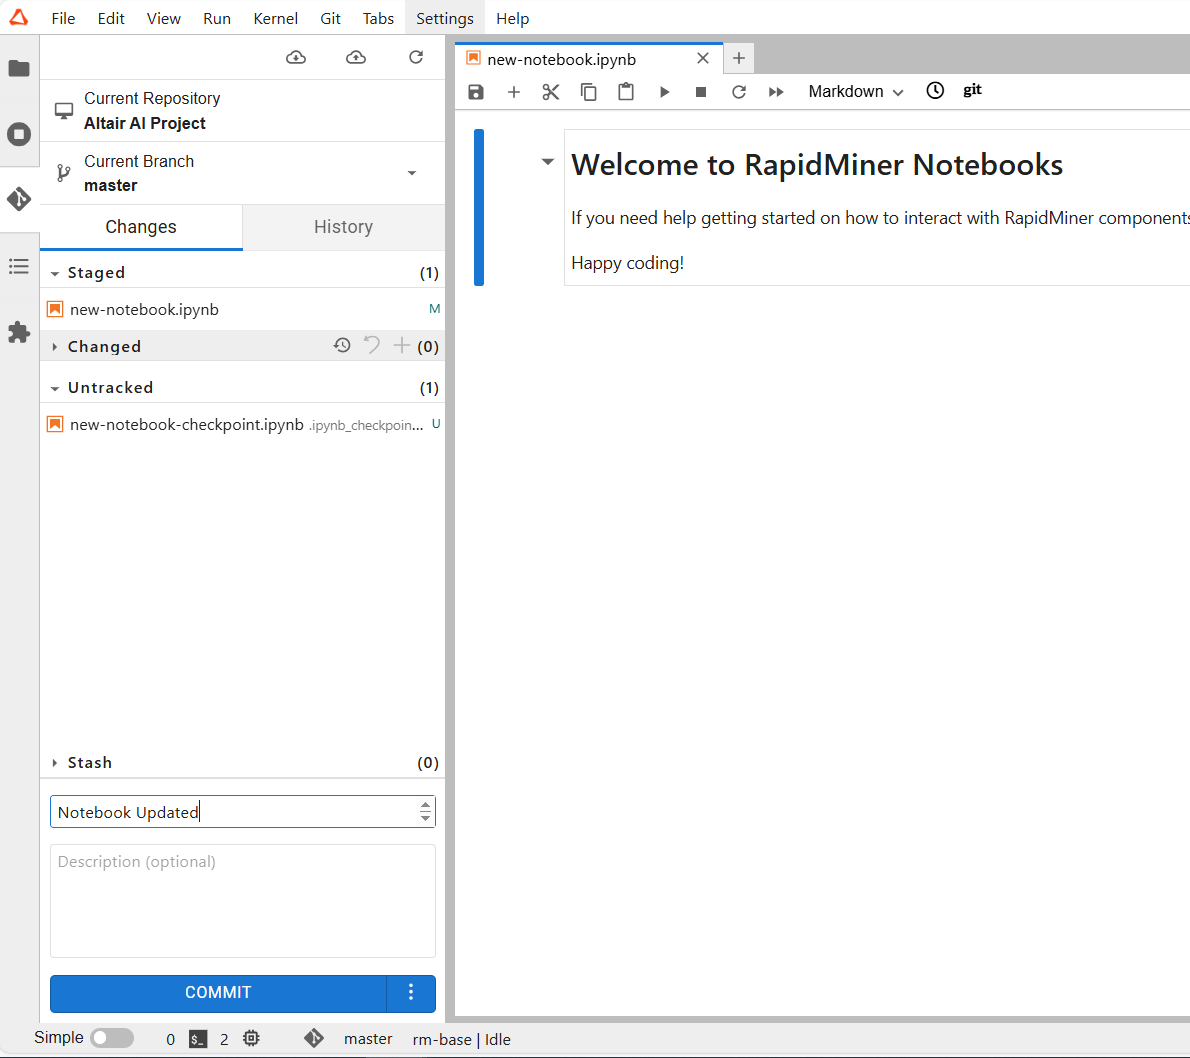Insert a cell below with plus
This screenshot has height=1058, width=1190.
click(514, 92)
